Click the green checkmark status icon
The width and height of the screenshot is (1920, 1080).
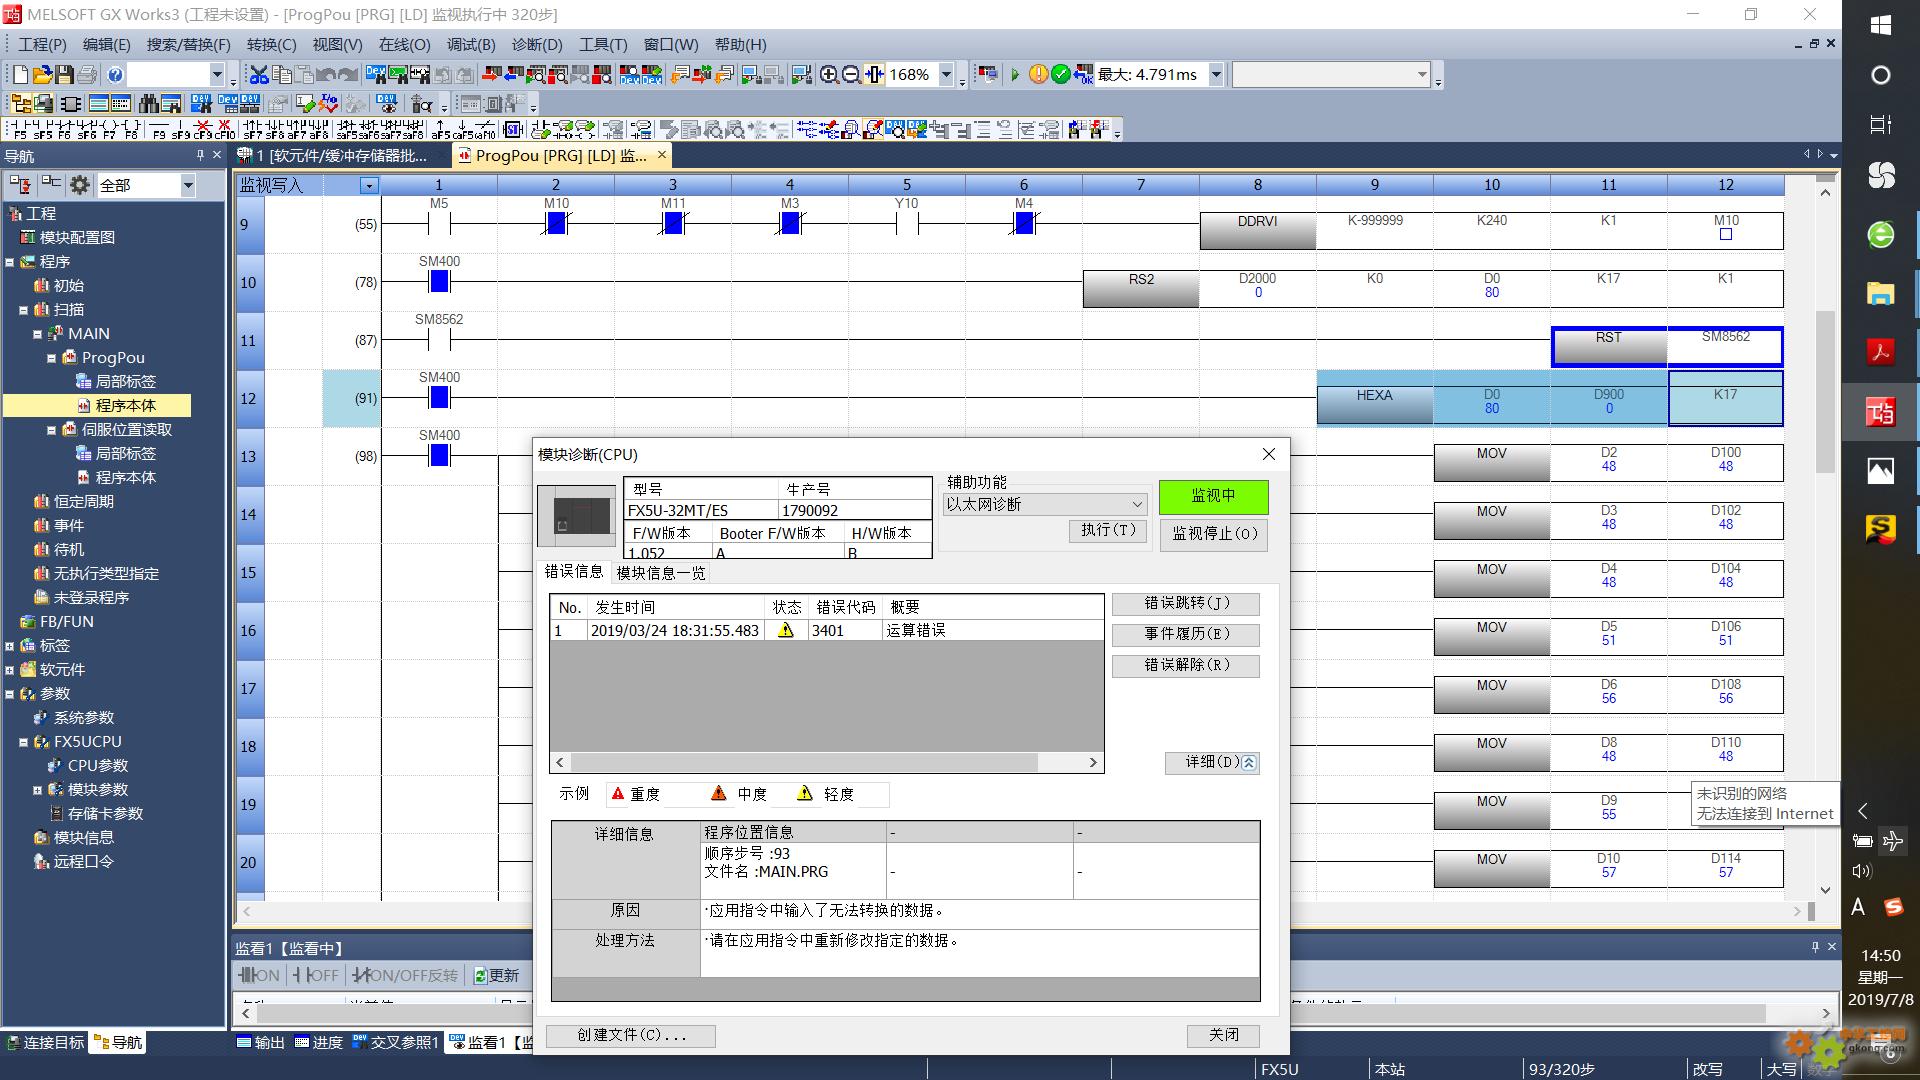[1060, 74]
